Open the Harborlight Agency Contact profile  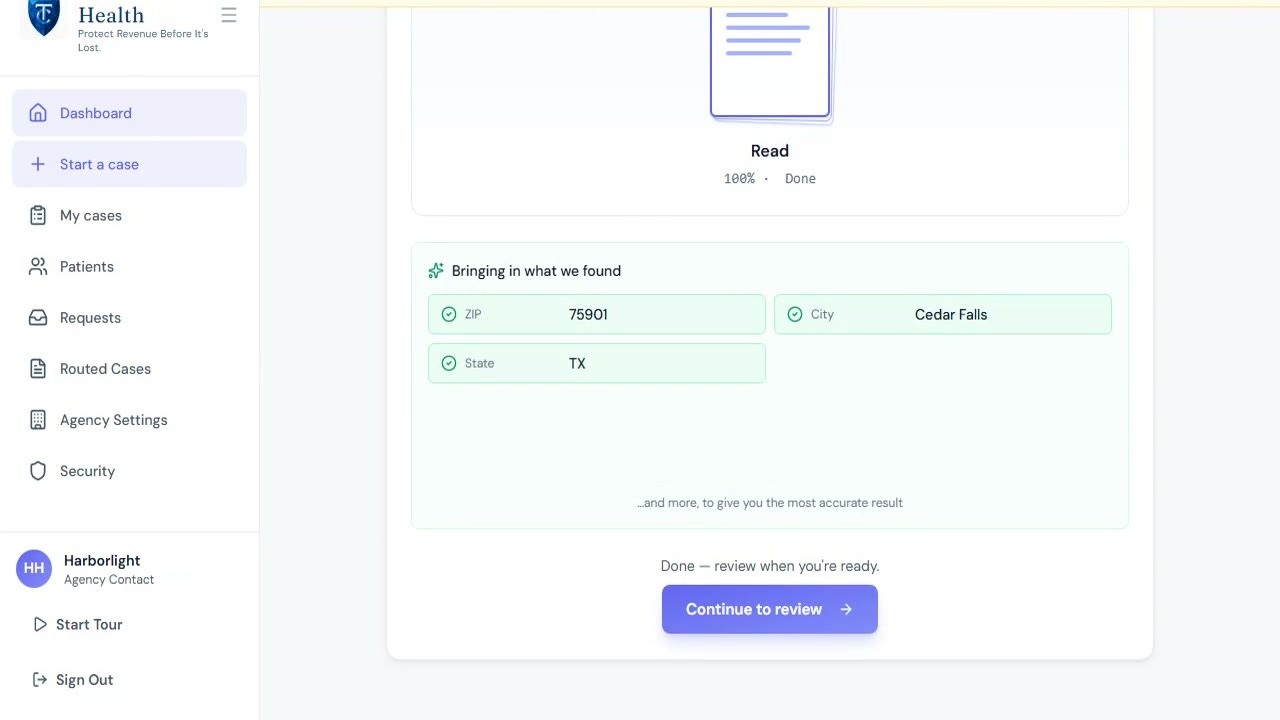click(109, 569)
